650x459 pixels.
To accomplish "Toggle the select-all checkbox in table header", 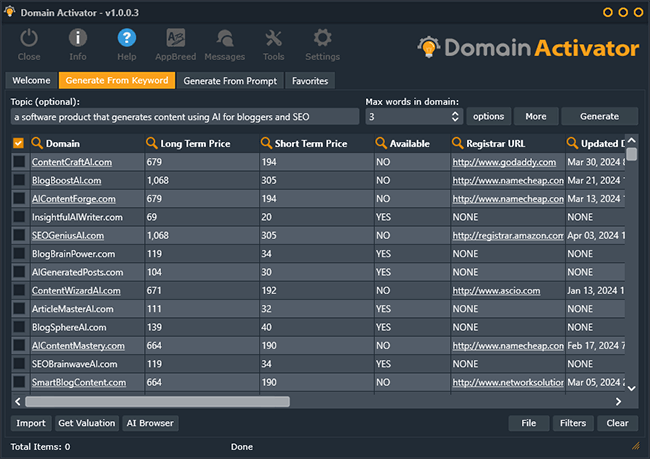I will pos(18,143).
